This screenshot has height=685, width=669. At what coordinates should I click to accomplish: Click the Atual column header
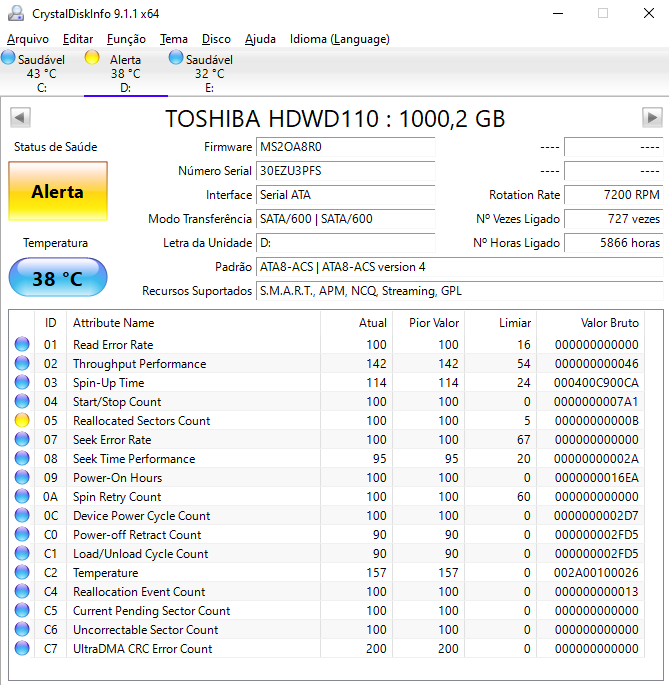pyautogui.click(x=357, y=323)
